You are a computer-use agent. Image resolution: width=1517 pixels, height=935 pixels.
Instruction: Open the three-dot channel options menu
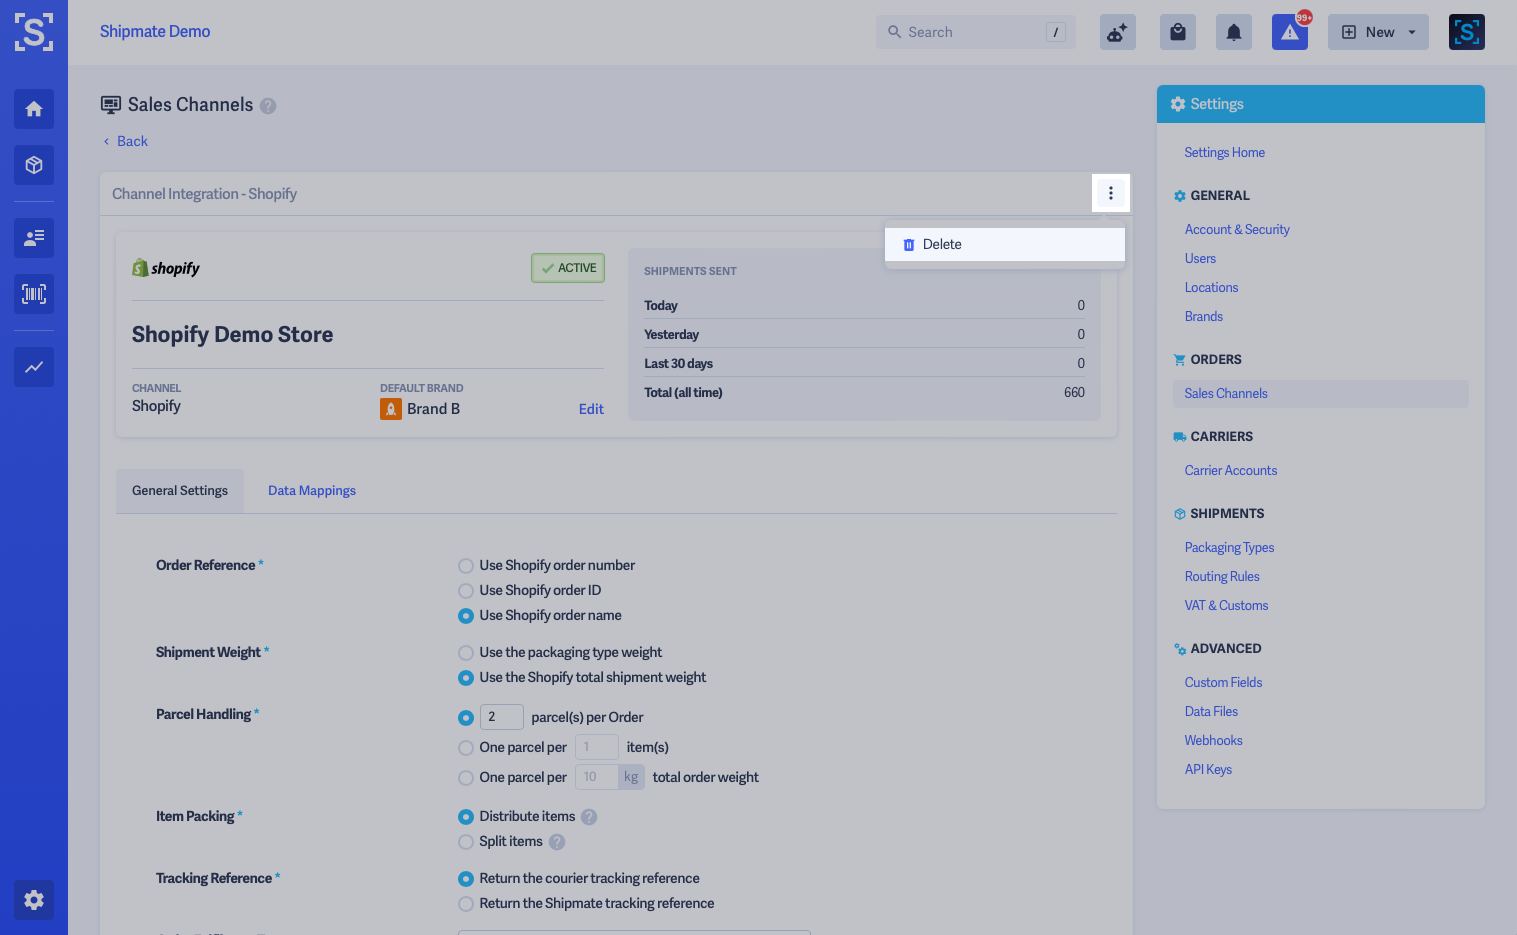1111,193
